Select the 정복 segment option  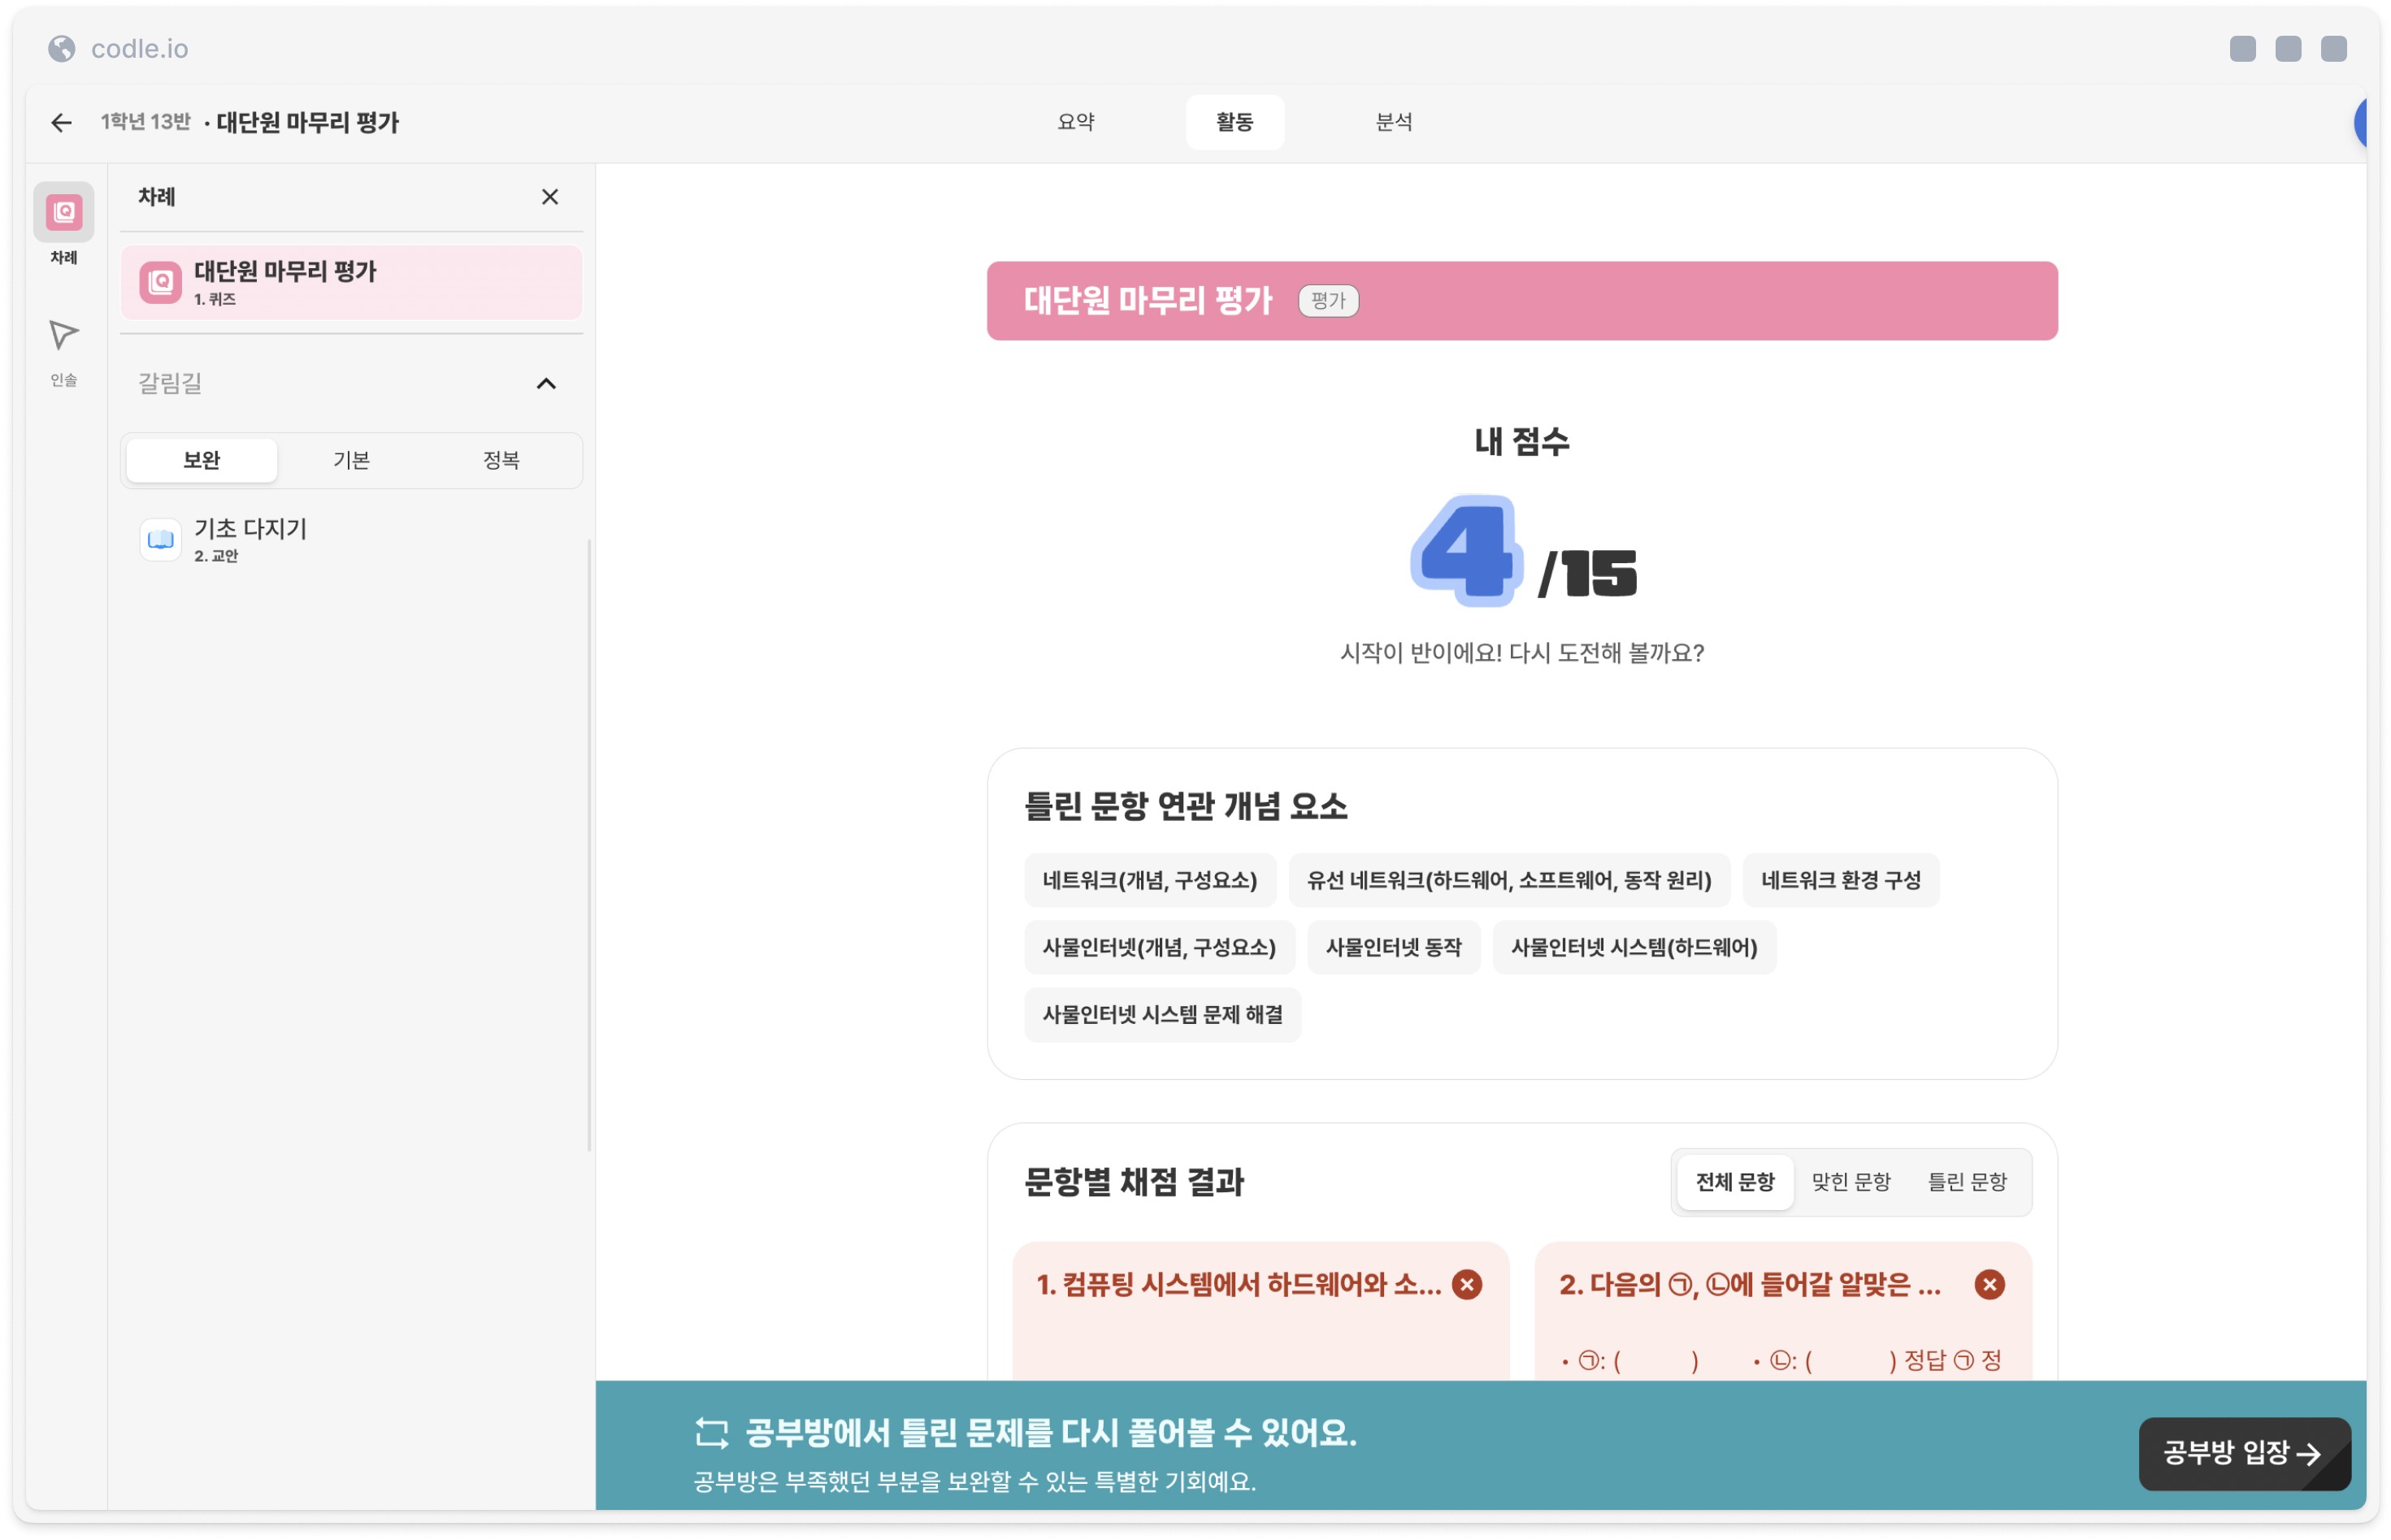point(501,460)
